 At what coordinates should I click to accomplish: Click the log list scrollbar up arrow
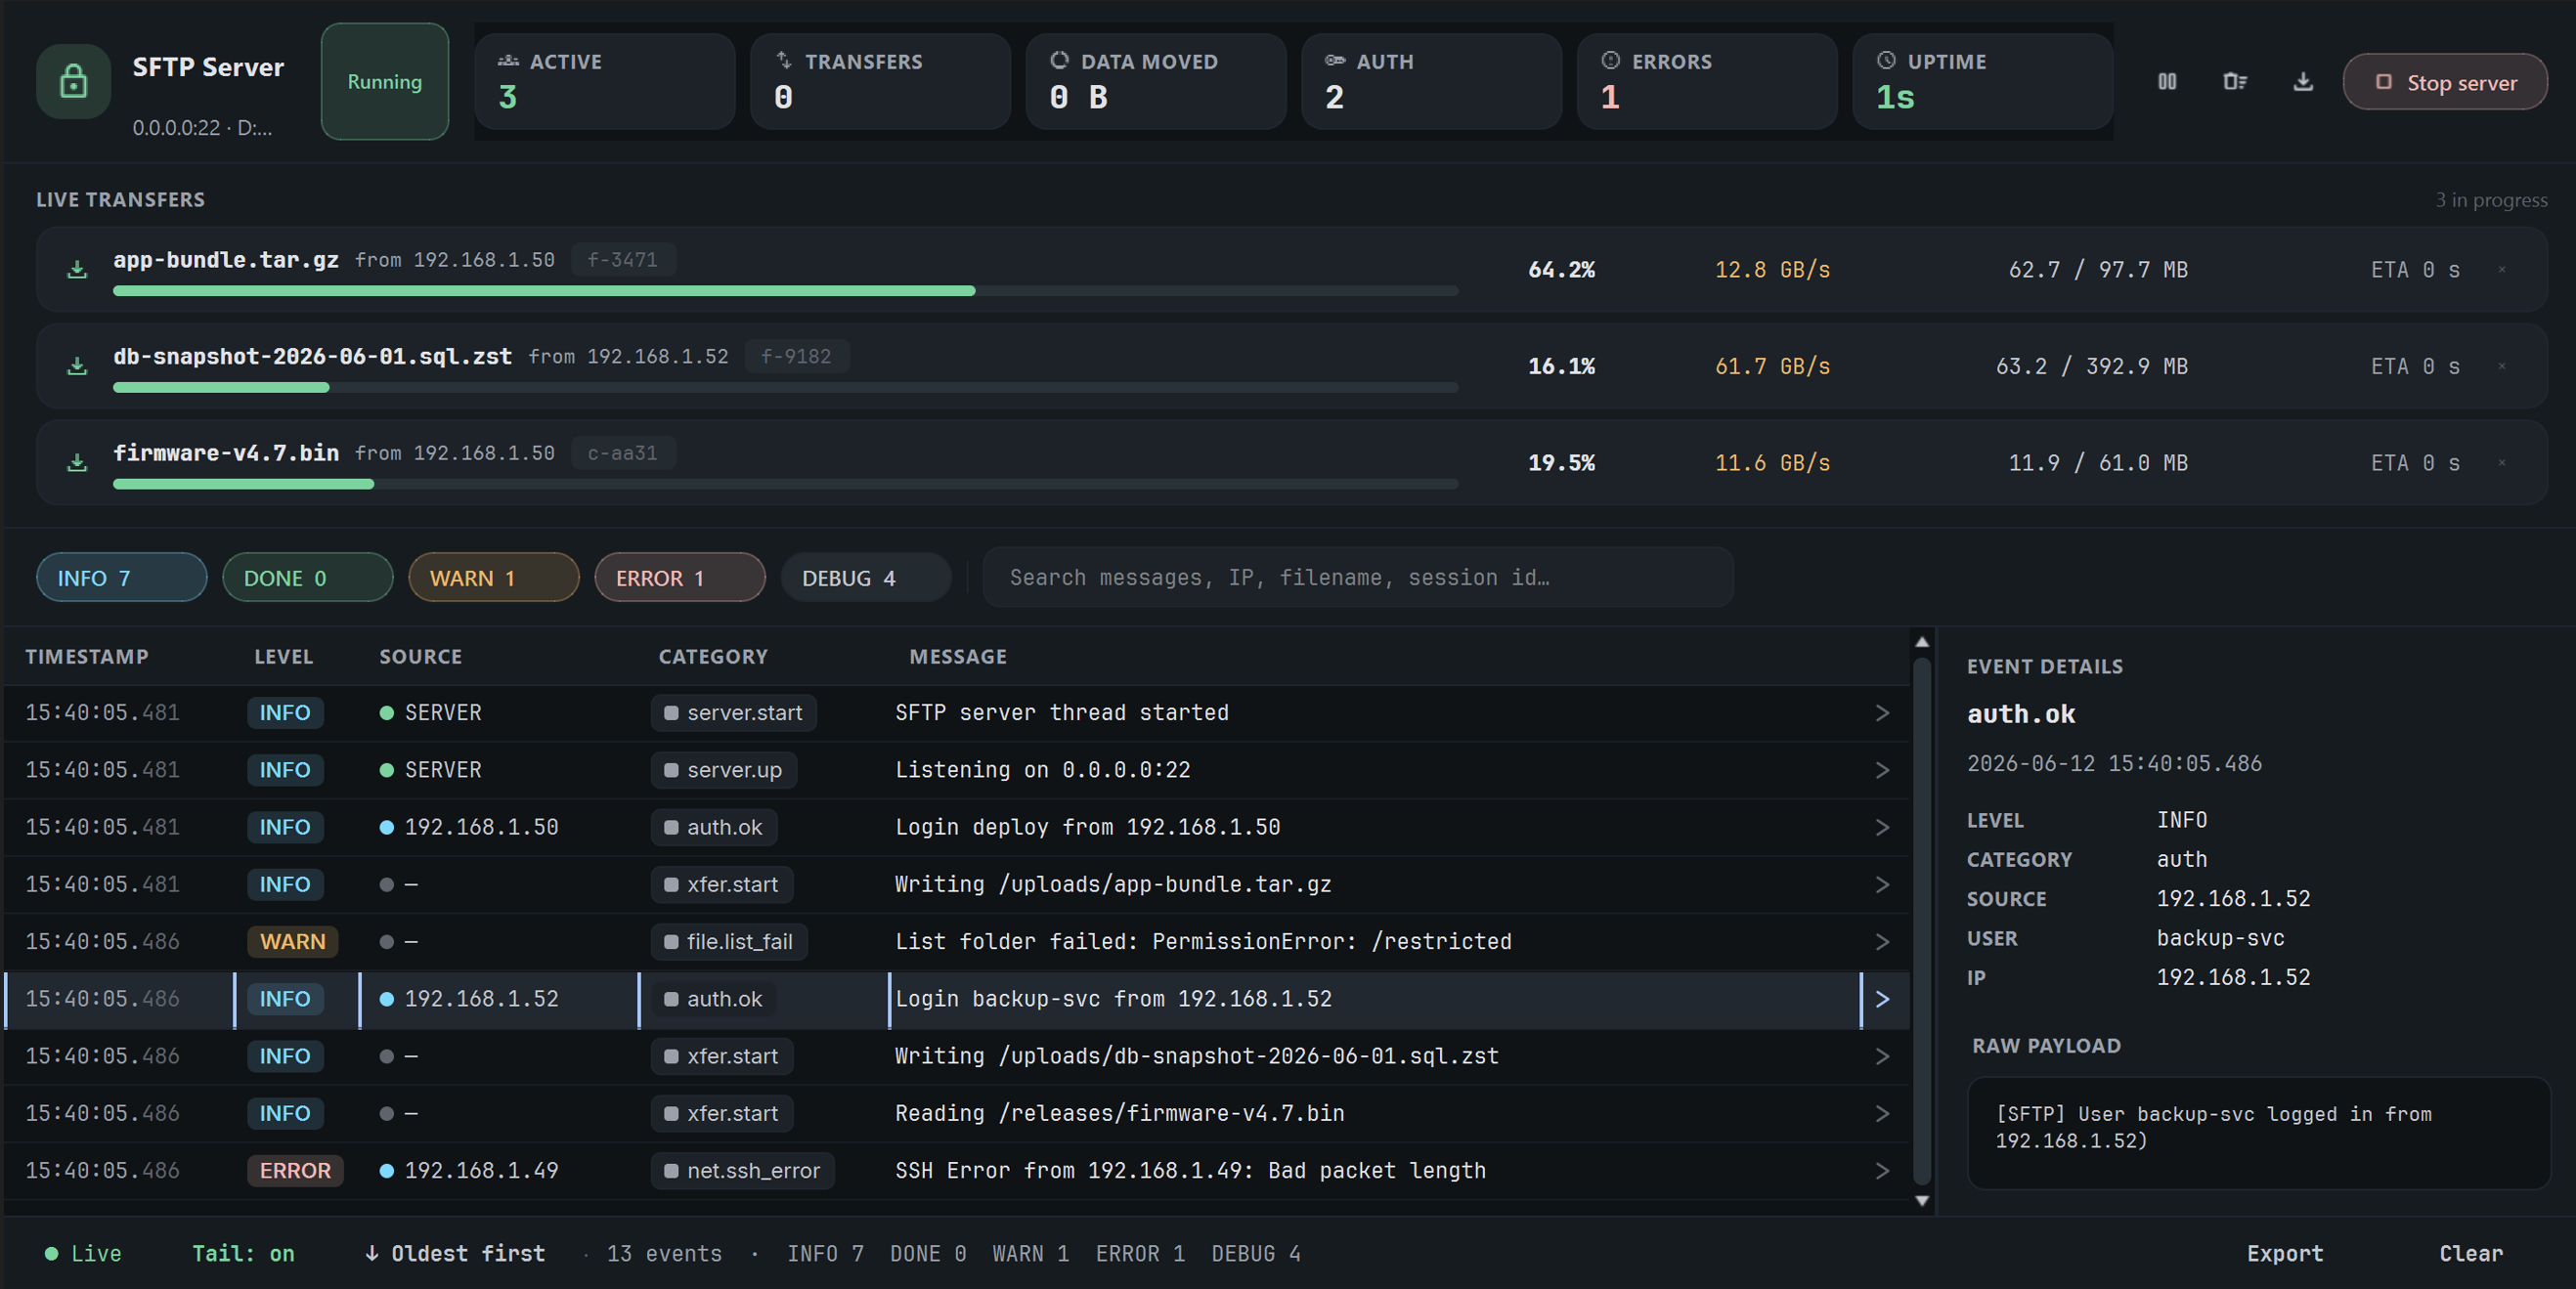pyautogui.click(x=1921, y=642)
